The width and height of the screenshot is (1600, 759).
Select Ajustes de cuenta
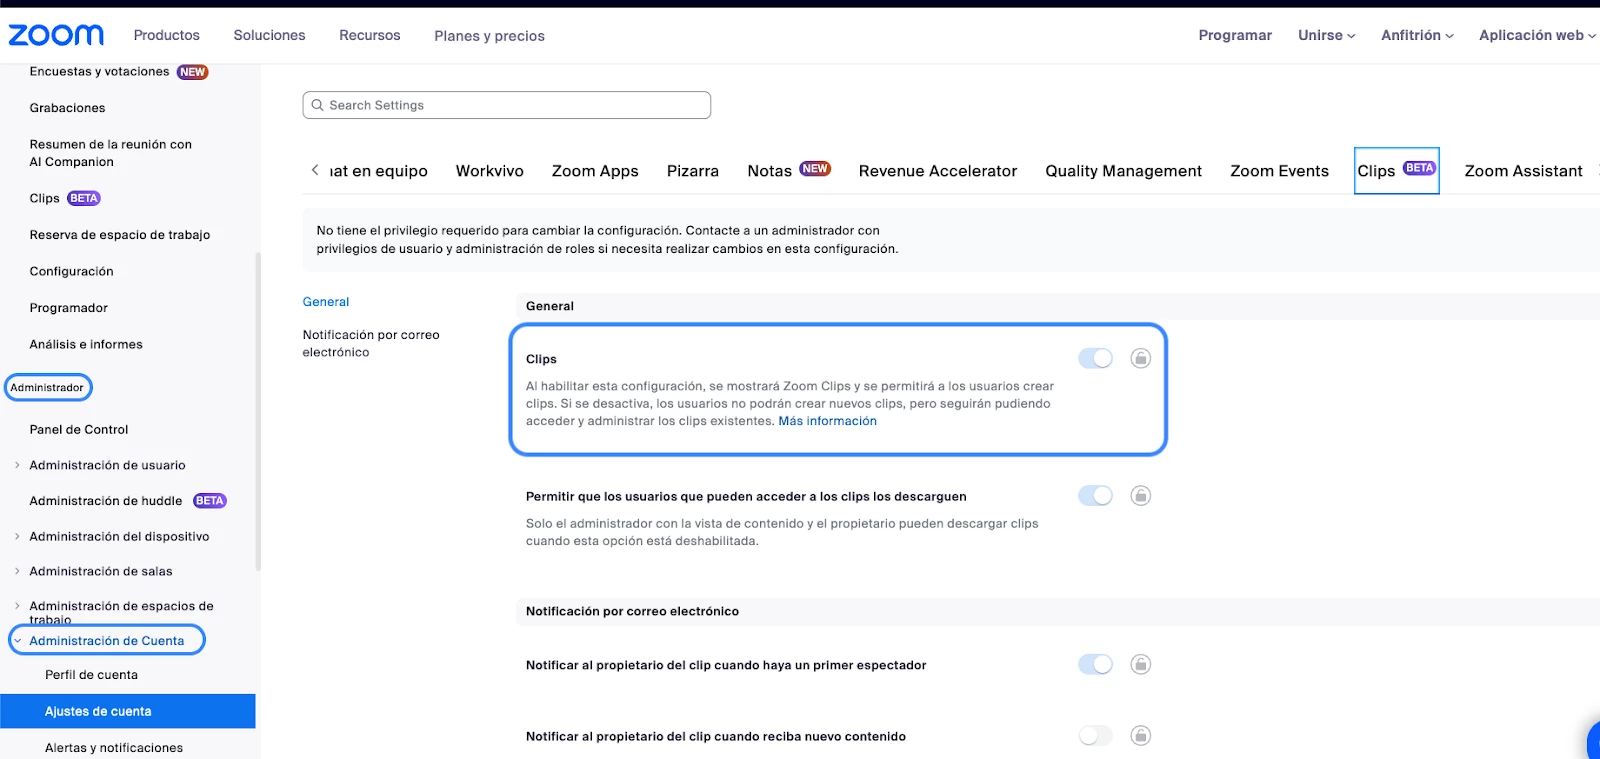click(x=127, y=711)
